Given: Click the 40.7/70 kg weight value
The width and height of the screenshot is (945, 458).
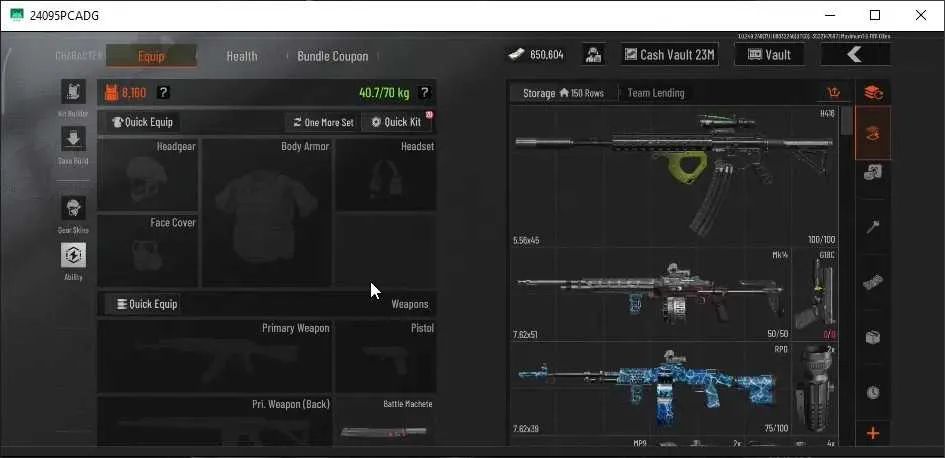Looking at the screenshot, I should (x=384, y=93).
